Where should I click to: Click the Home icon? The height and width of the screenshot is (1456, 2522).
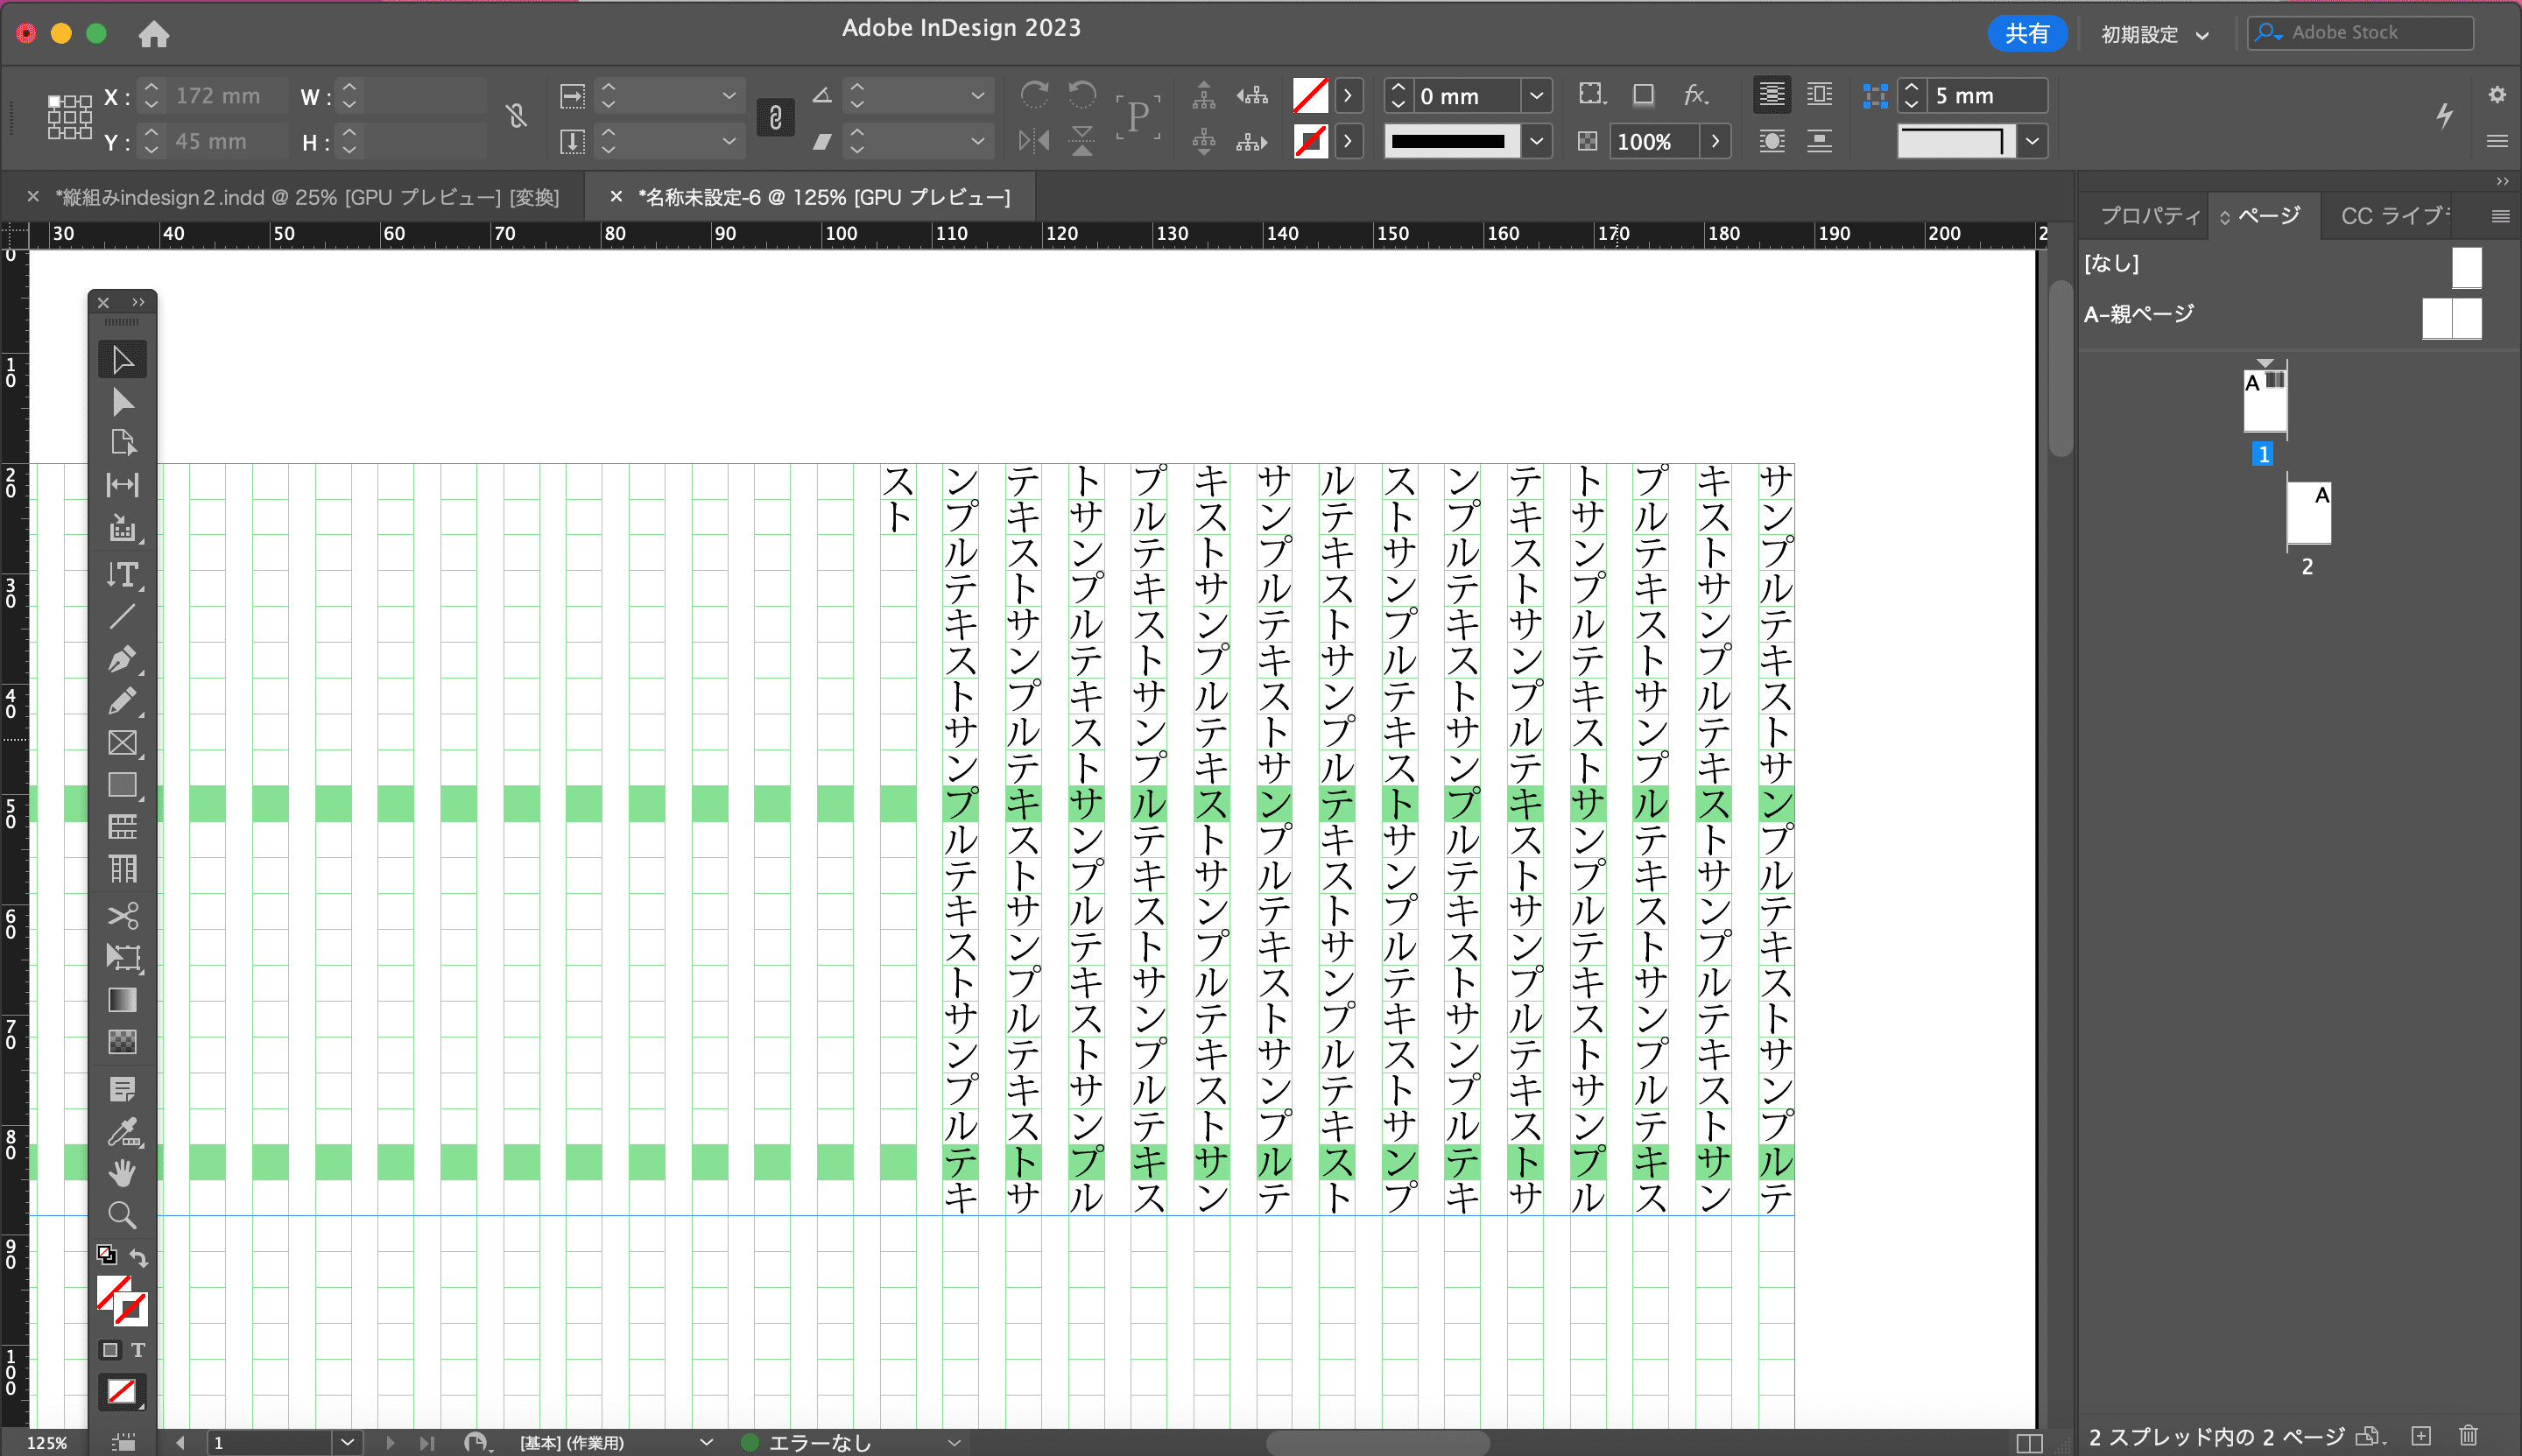154,34
